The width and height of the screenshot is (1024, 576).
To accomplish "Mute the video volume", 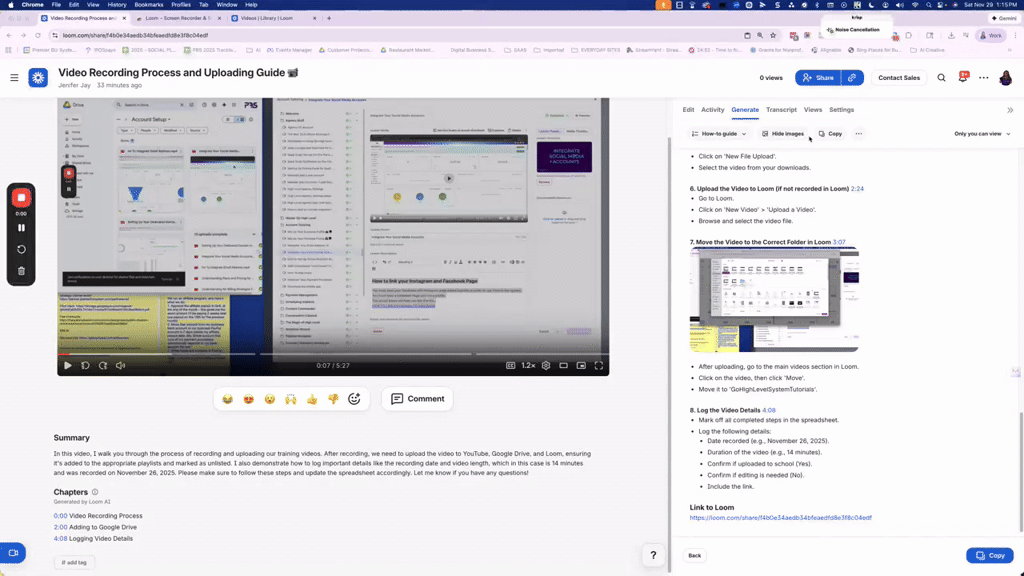I will pos(121,366).
